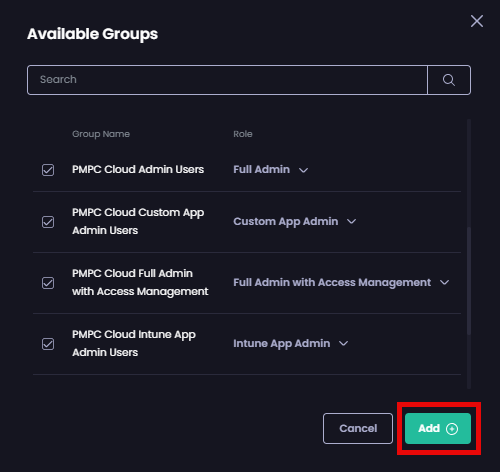Focus the Search groups input field
Viewport: 500px width, 472px height.
coord(227,80)
